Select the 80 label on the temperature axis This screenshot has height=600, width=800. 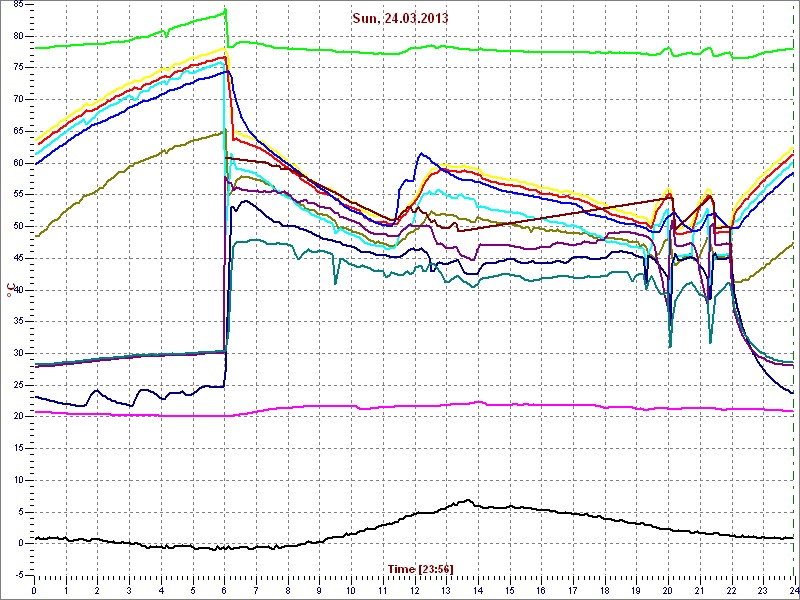18,36
